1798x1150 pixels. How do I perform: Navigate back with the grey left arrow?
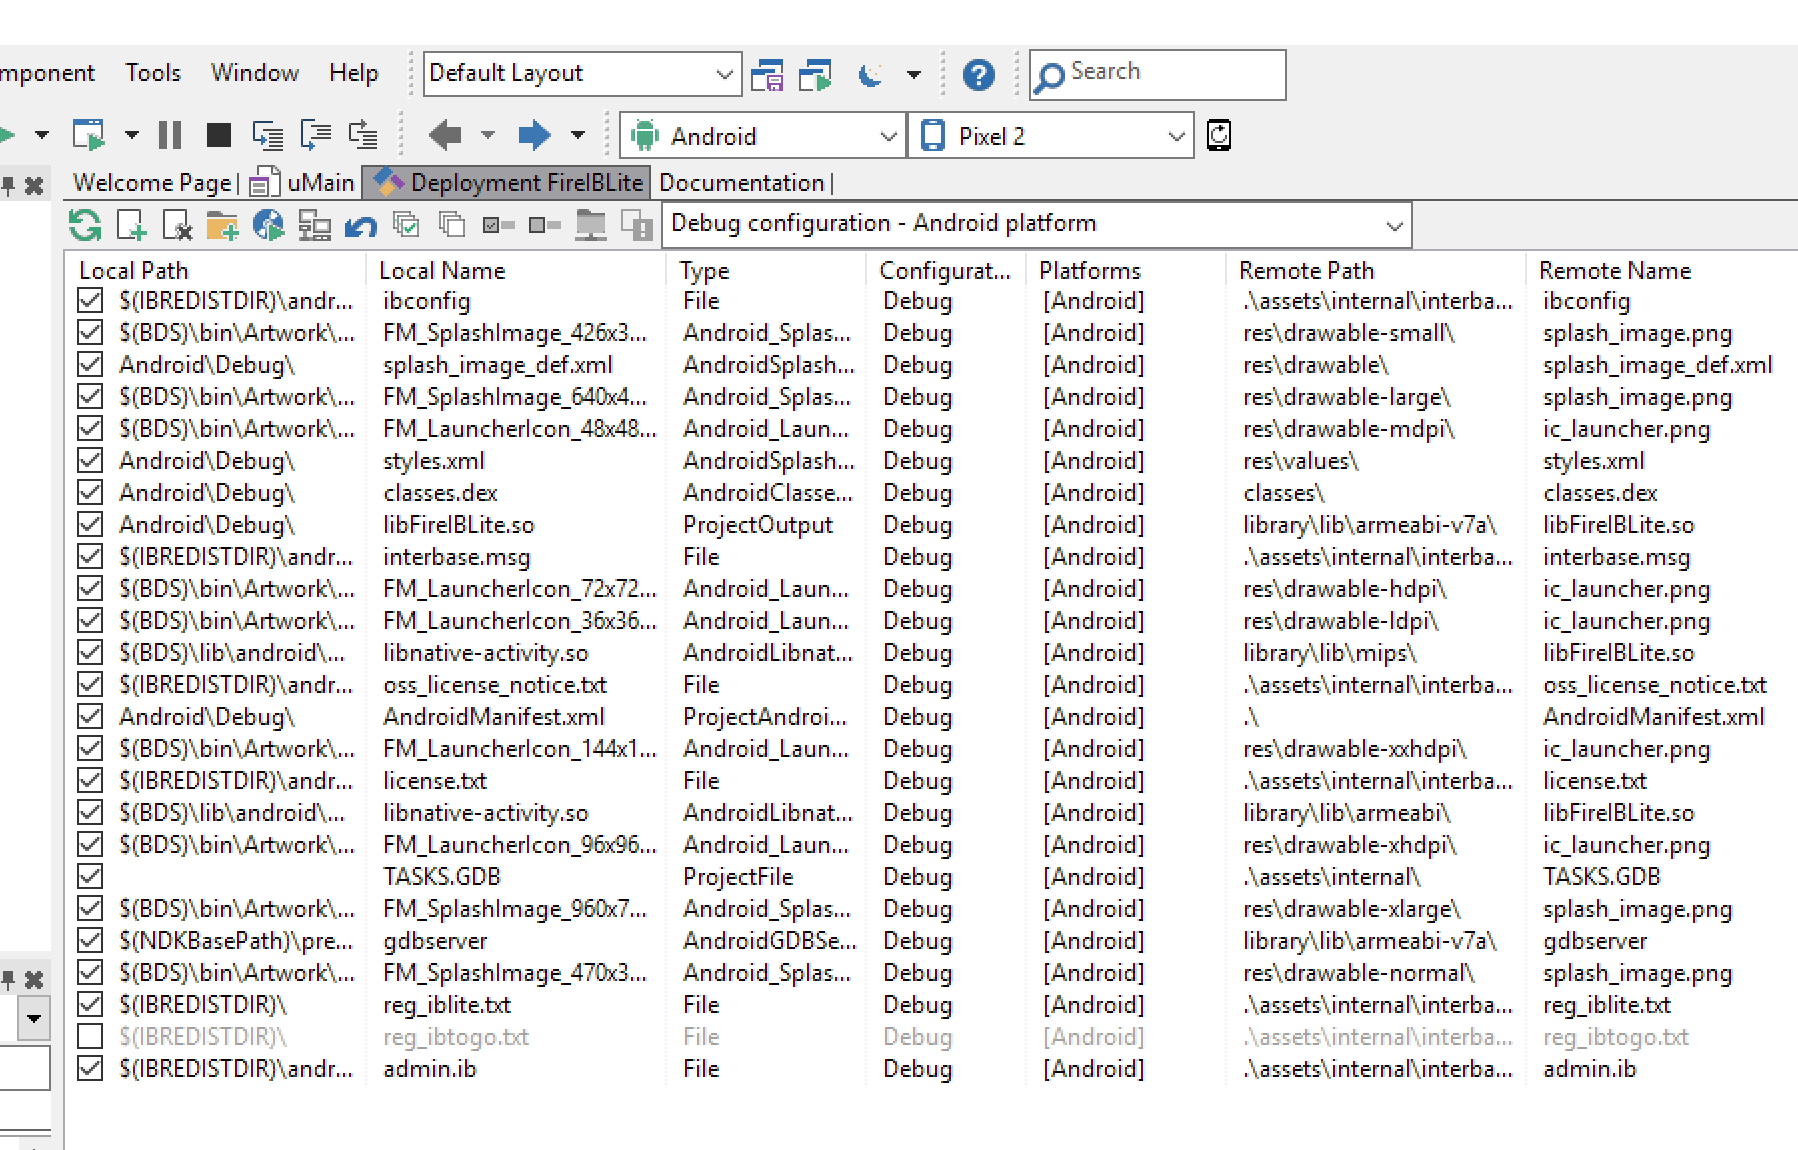pyautogui.click(x=445, y=135)
